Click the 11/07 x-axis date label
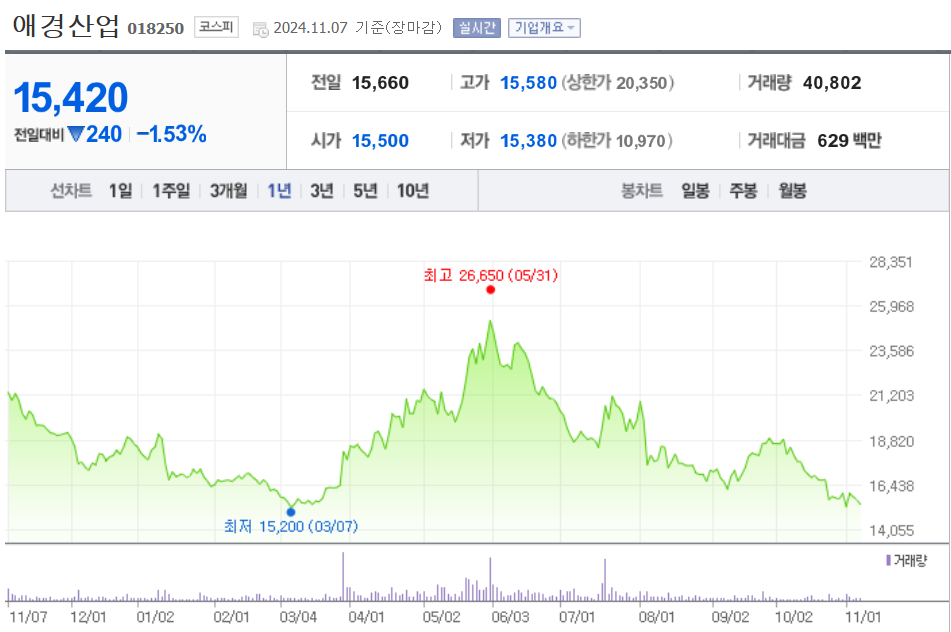Screen dimensions: 951x632 point(28,617)
